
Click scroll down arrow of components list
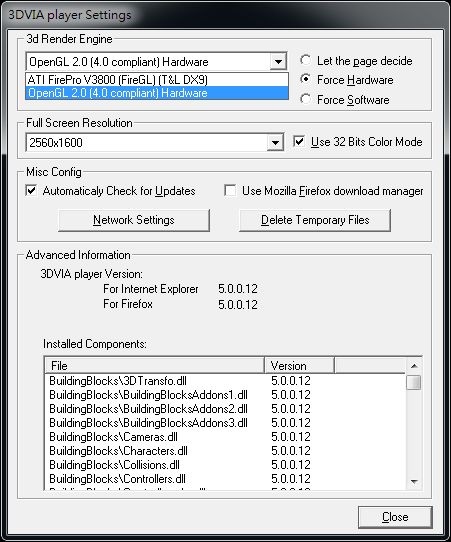414,481
